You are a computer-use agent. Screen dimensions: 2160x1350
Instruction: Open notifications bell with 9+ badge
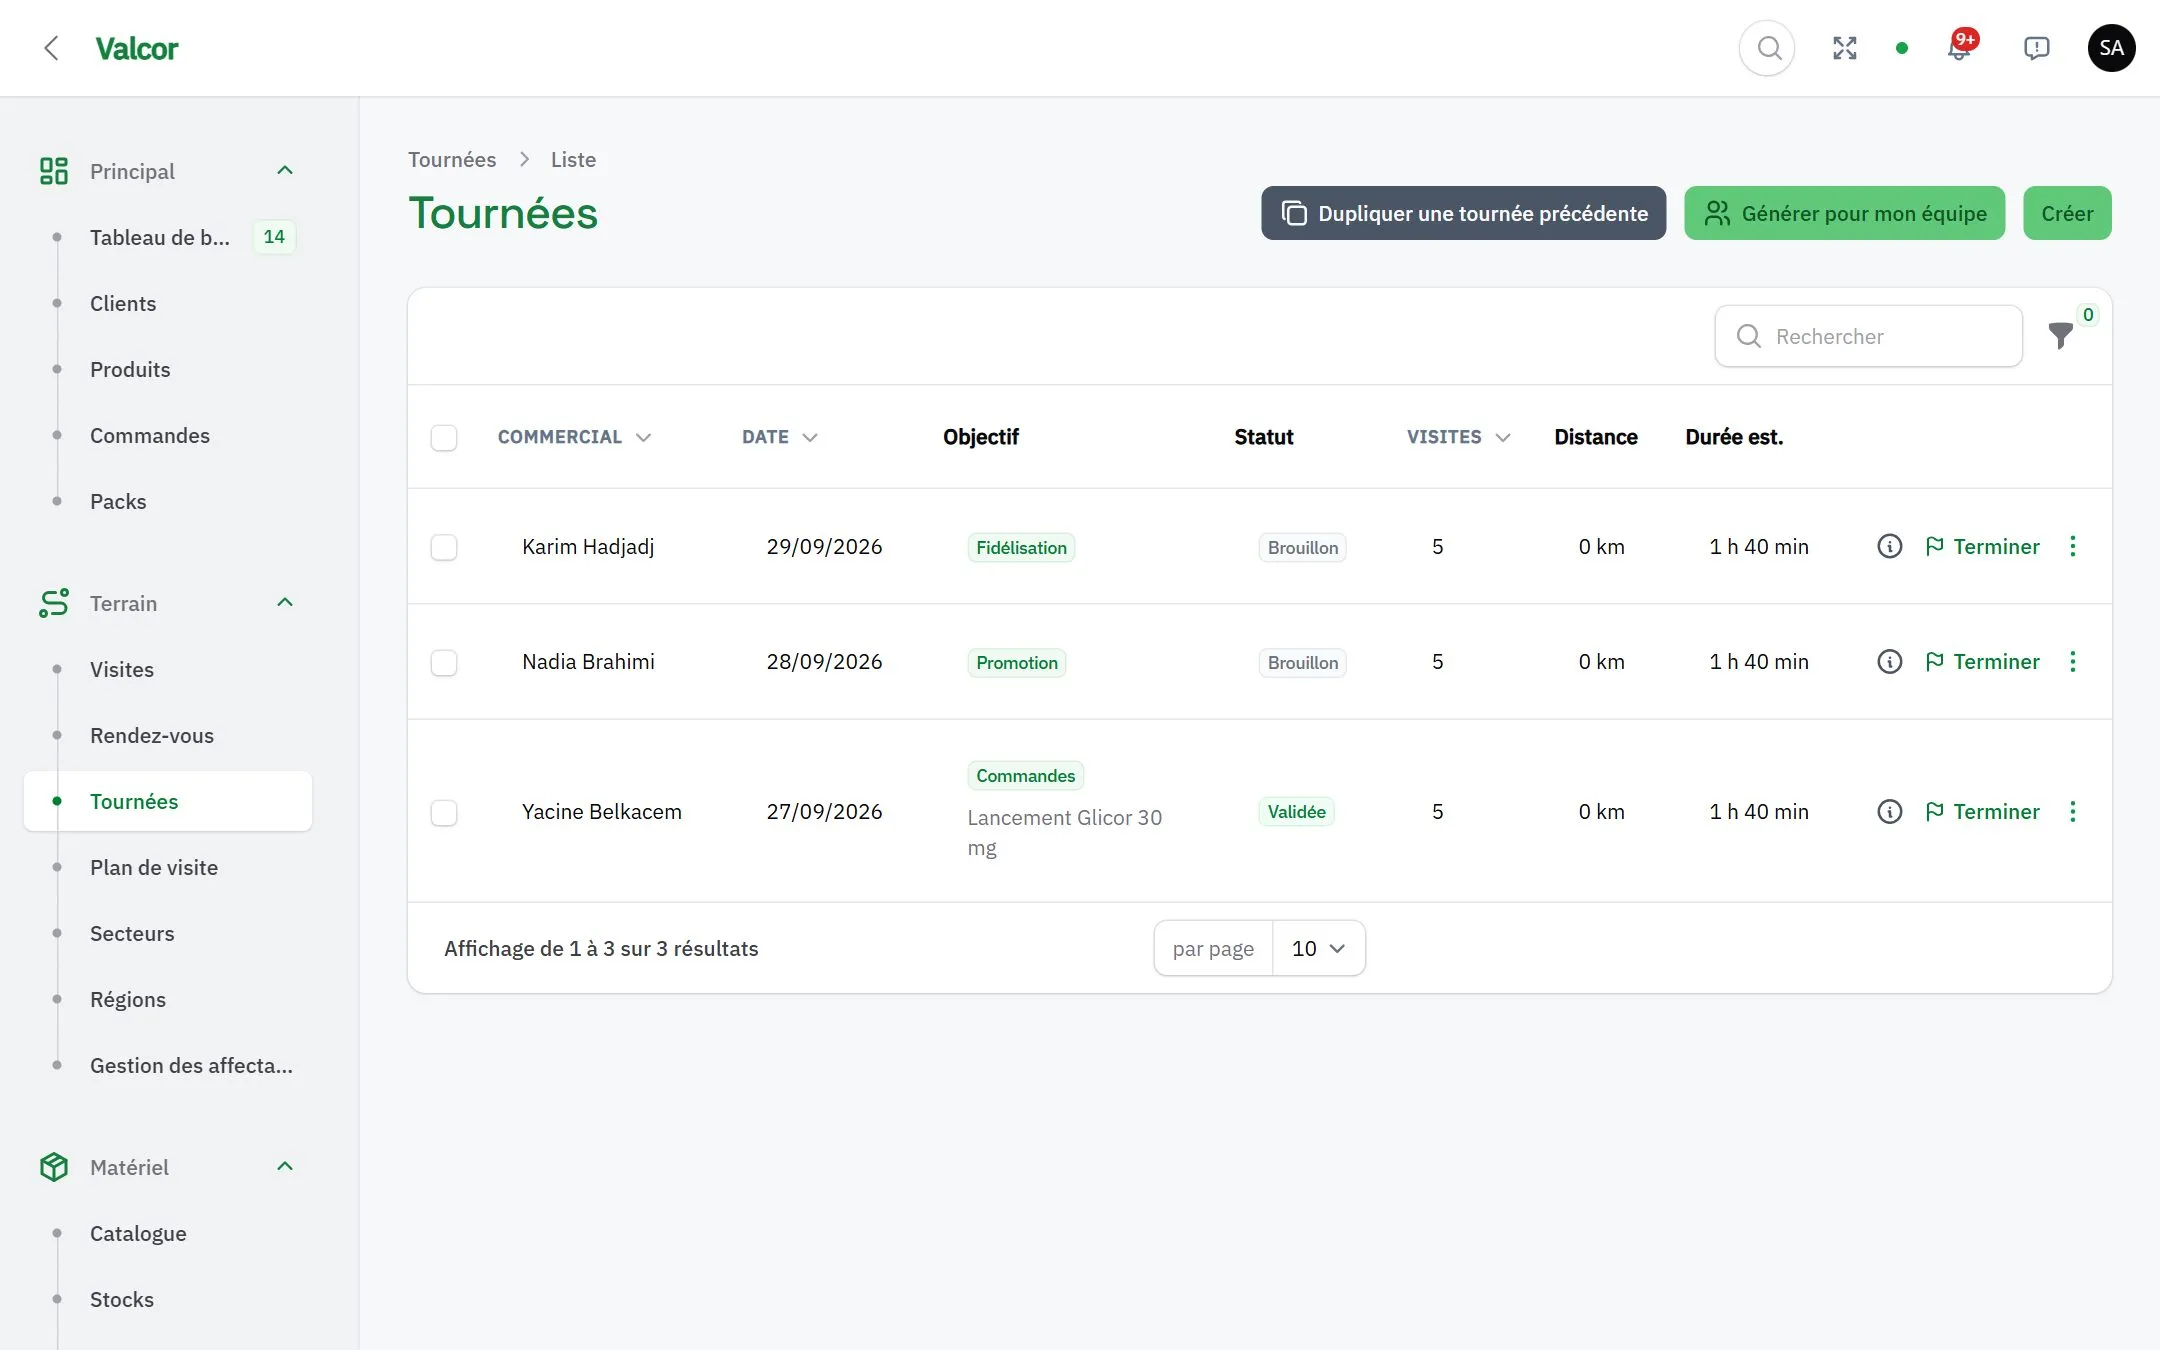pyautogui.click(x=1960, y=47)
